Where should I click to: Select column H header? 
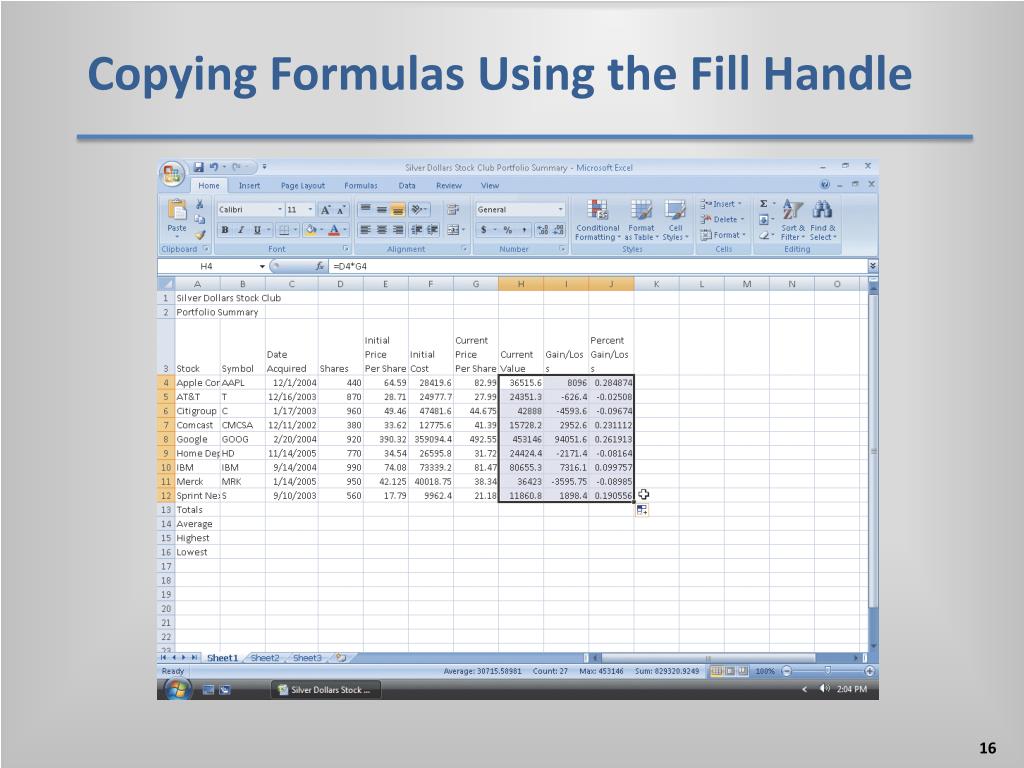point(520,283)
